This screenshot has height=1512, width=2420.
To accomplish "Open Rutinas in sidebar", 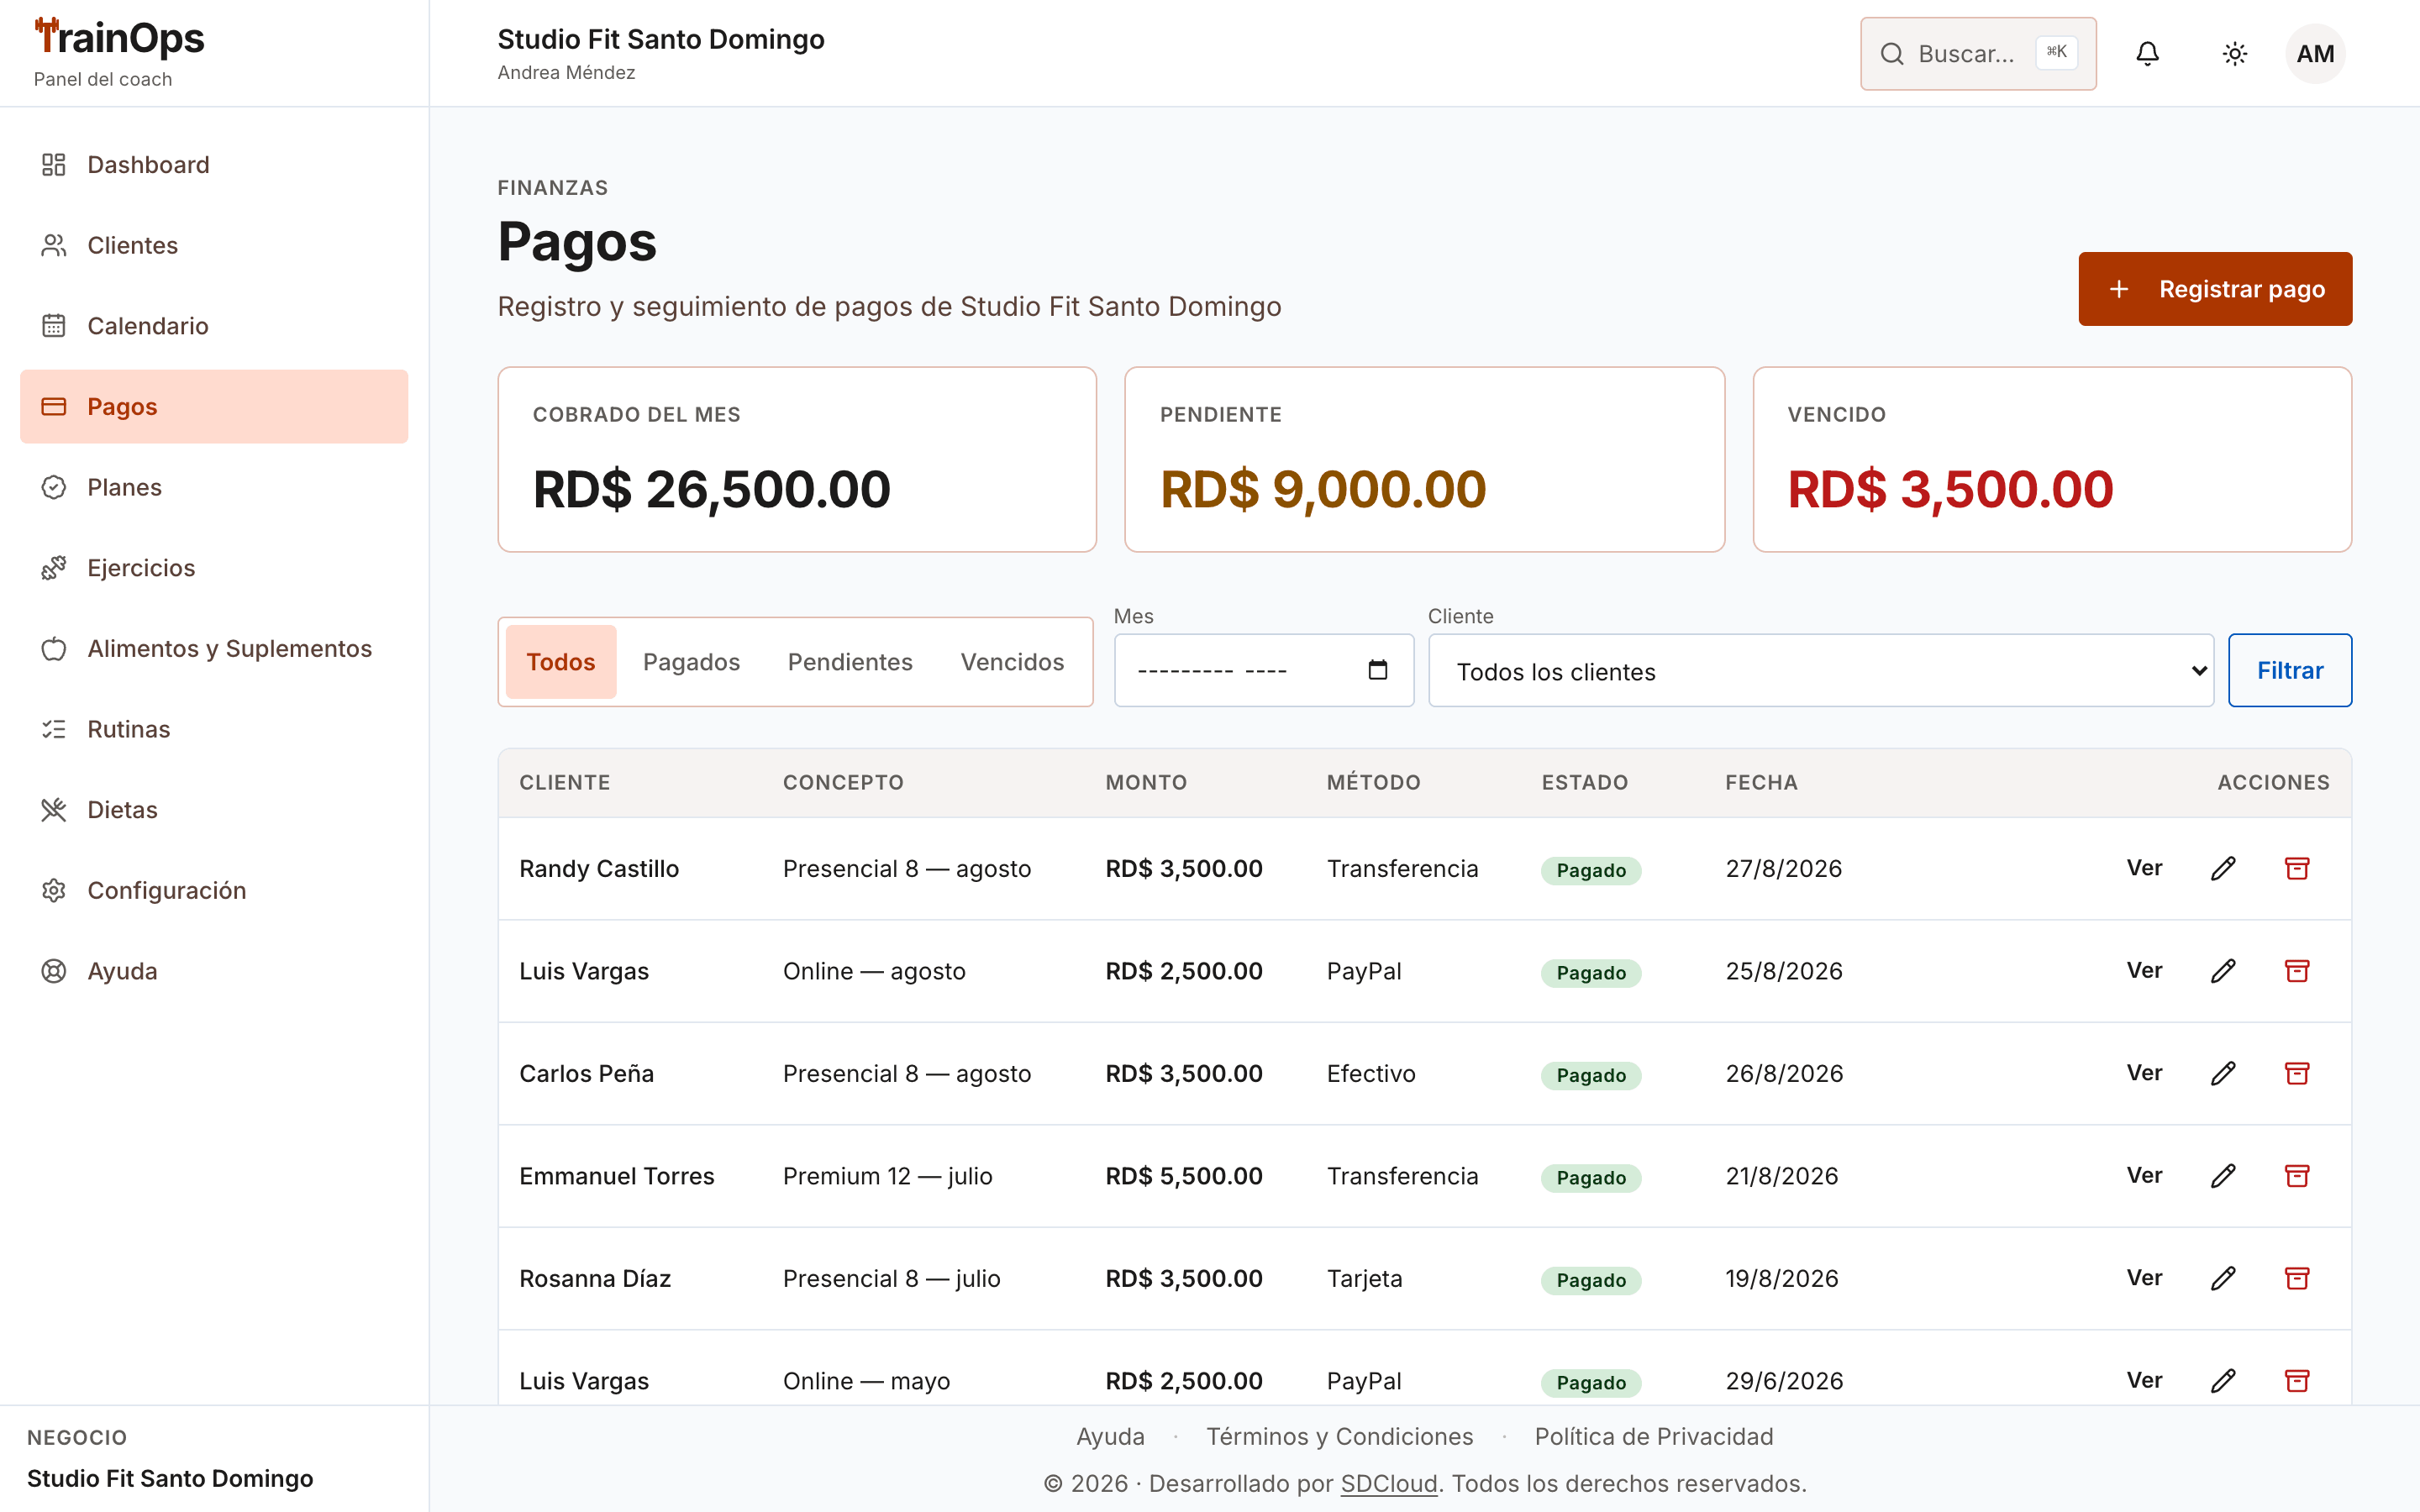I will tap(214, 729).
